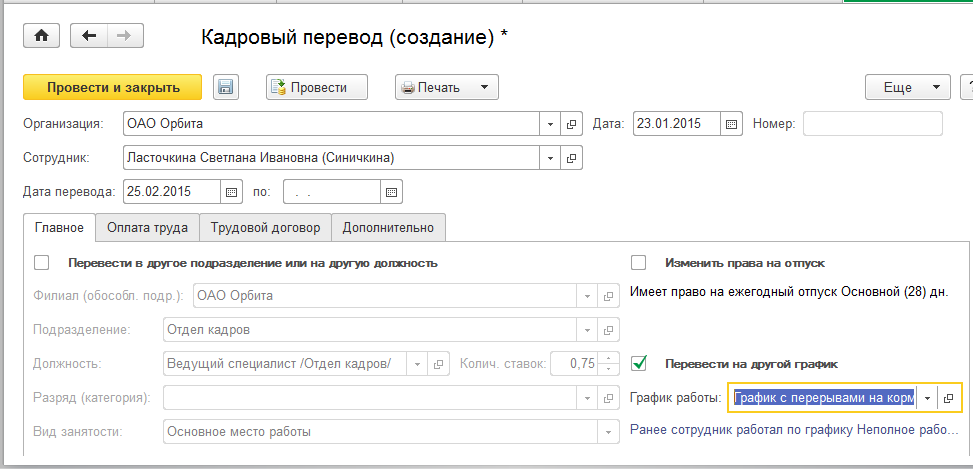Go back with the left arrow
Screen dimensions: 973x469
[x=88, y=36]
